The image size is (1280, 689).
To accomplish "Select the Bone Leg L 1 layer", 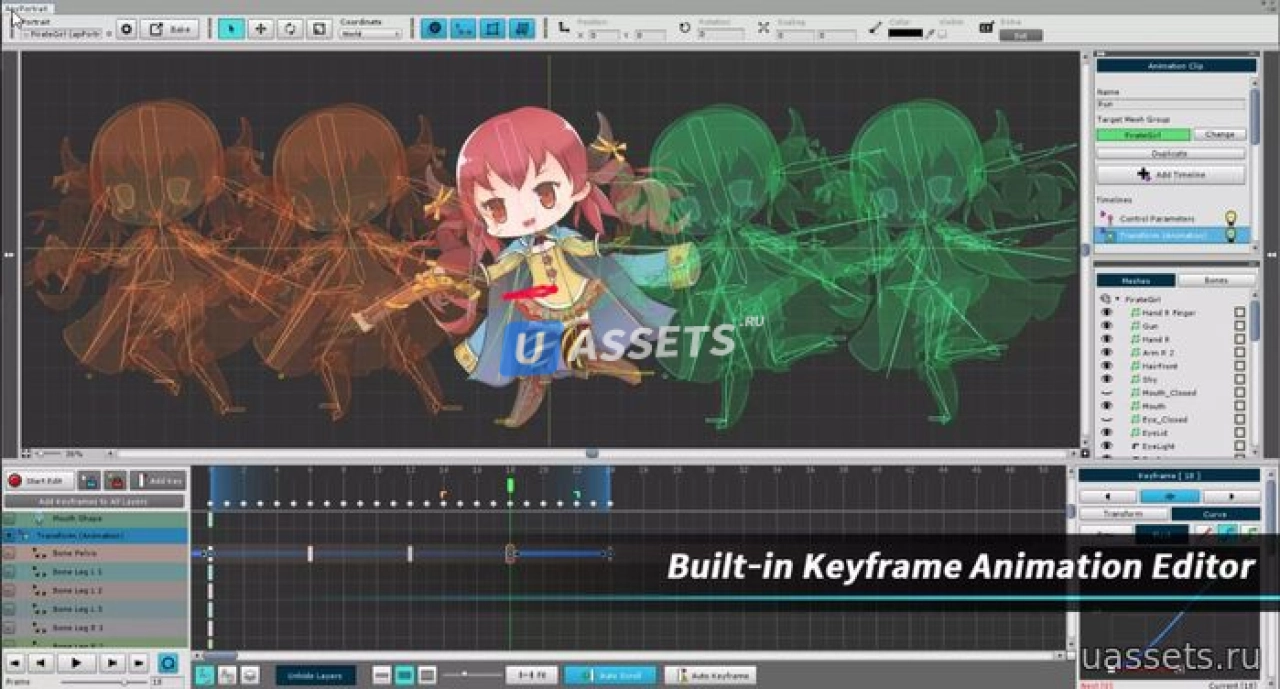I will coord(95,571).
